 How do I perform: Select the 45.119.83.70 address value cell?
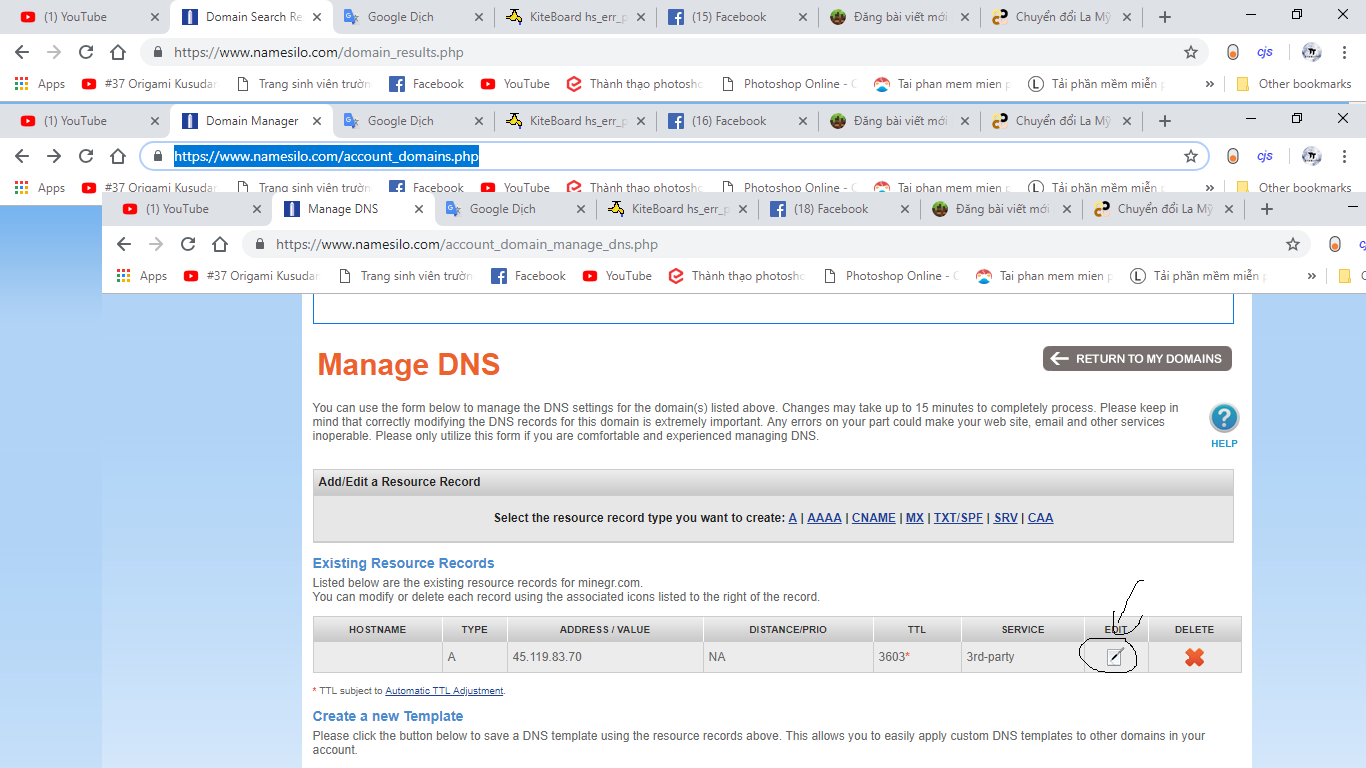pyautogui.click(x=605, y=657)
